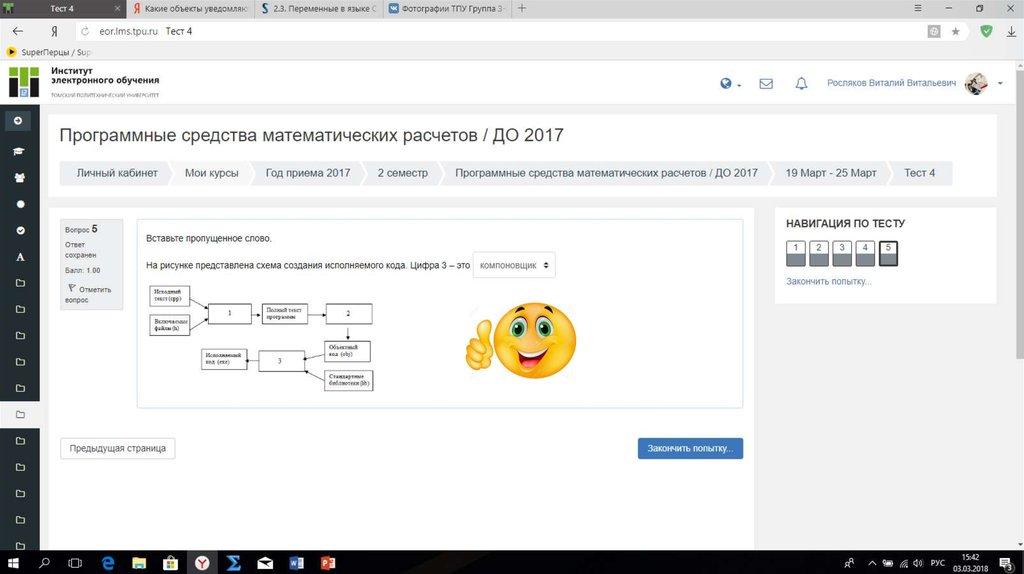
Task: Click the institute logo in header
Action: click(24, 82)
